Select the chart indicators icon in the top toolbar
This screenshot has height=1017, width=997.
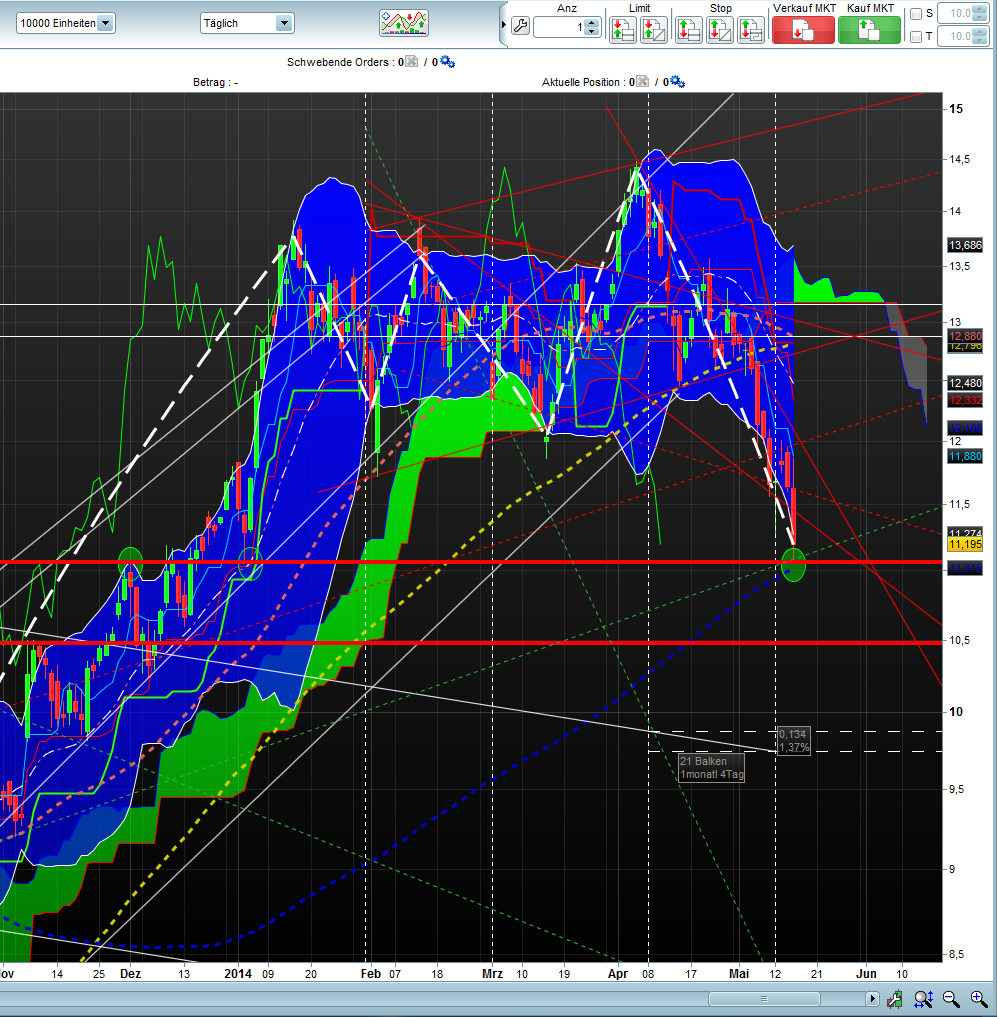[x=404, y=22]
